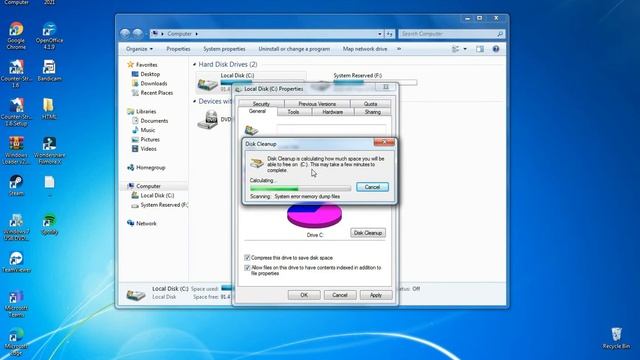The image size is (640, 360).
Task: Expand toolbar overflow chevron
Action: 399,49
